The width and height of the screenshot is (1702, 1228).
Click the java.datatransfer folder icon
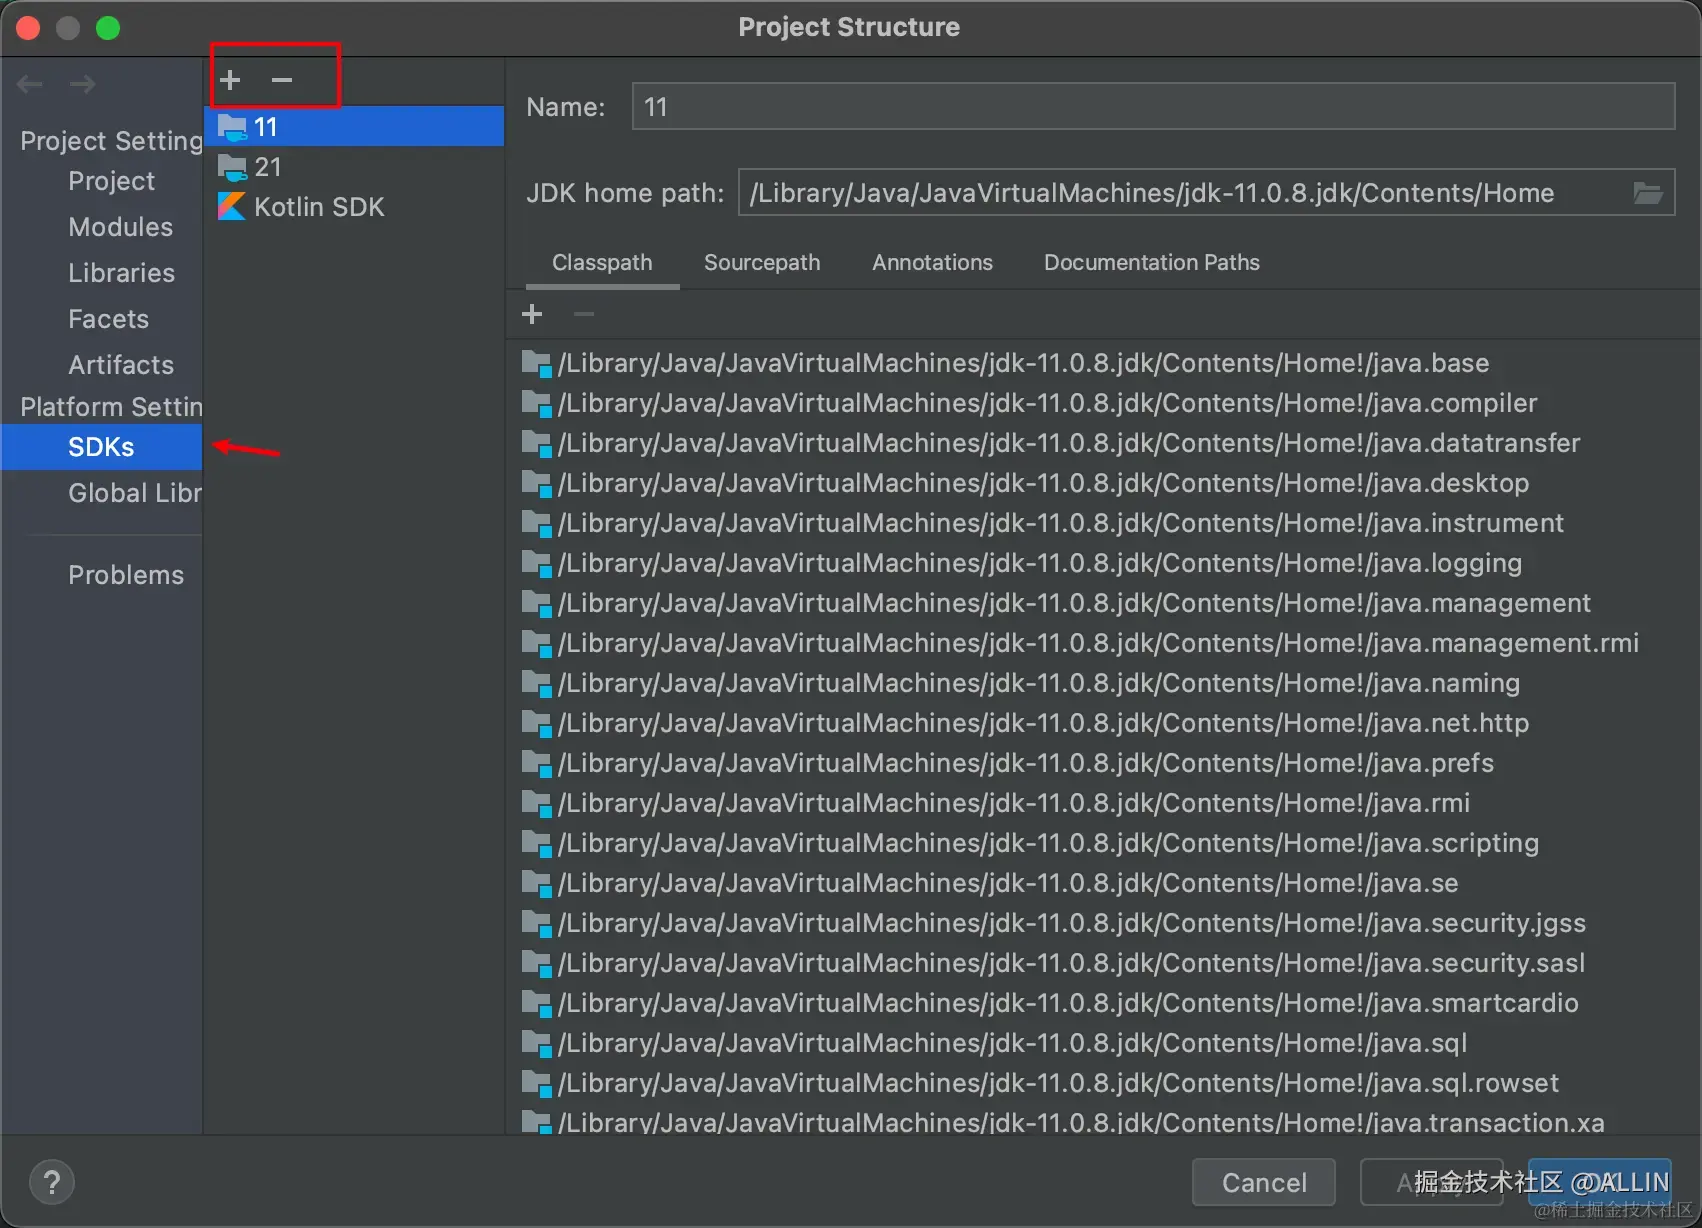[536, 444]
